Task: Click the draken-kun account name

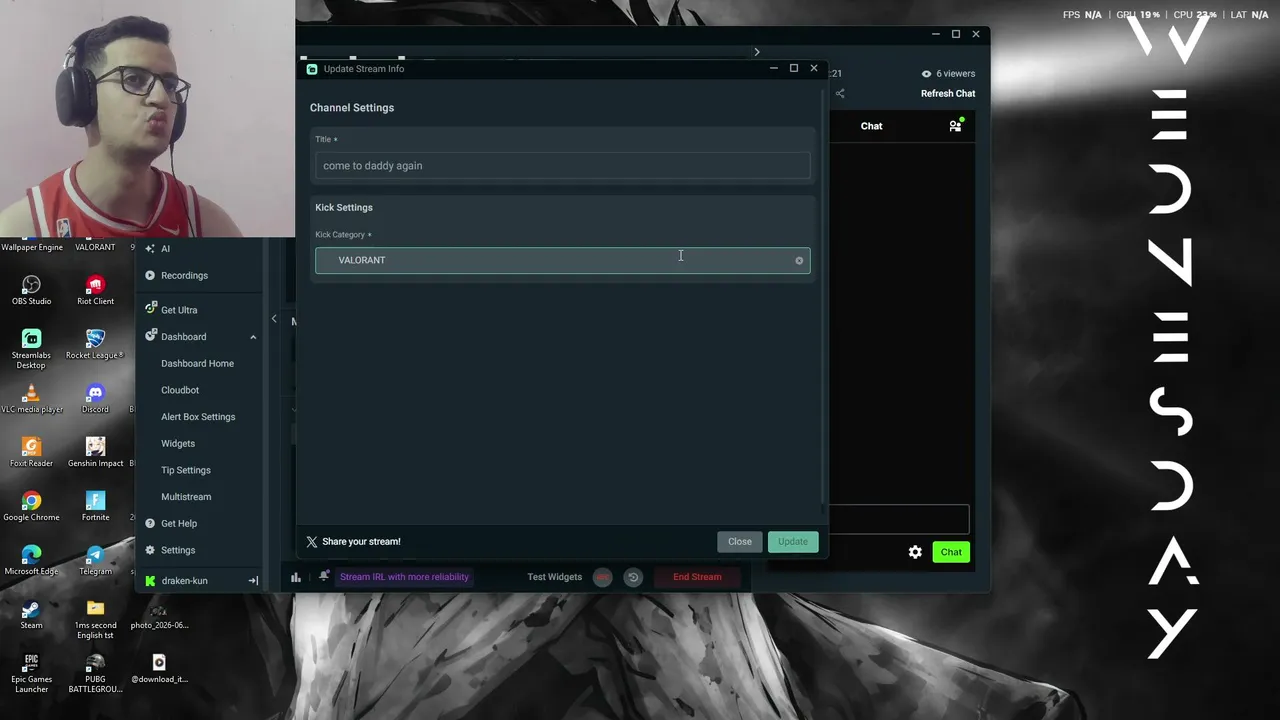Action: pos(184,581)
